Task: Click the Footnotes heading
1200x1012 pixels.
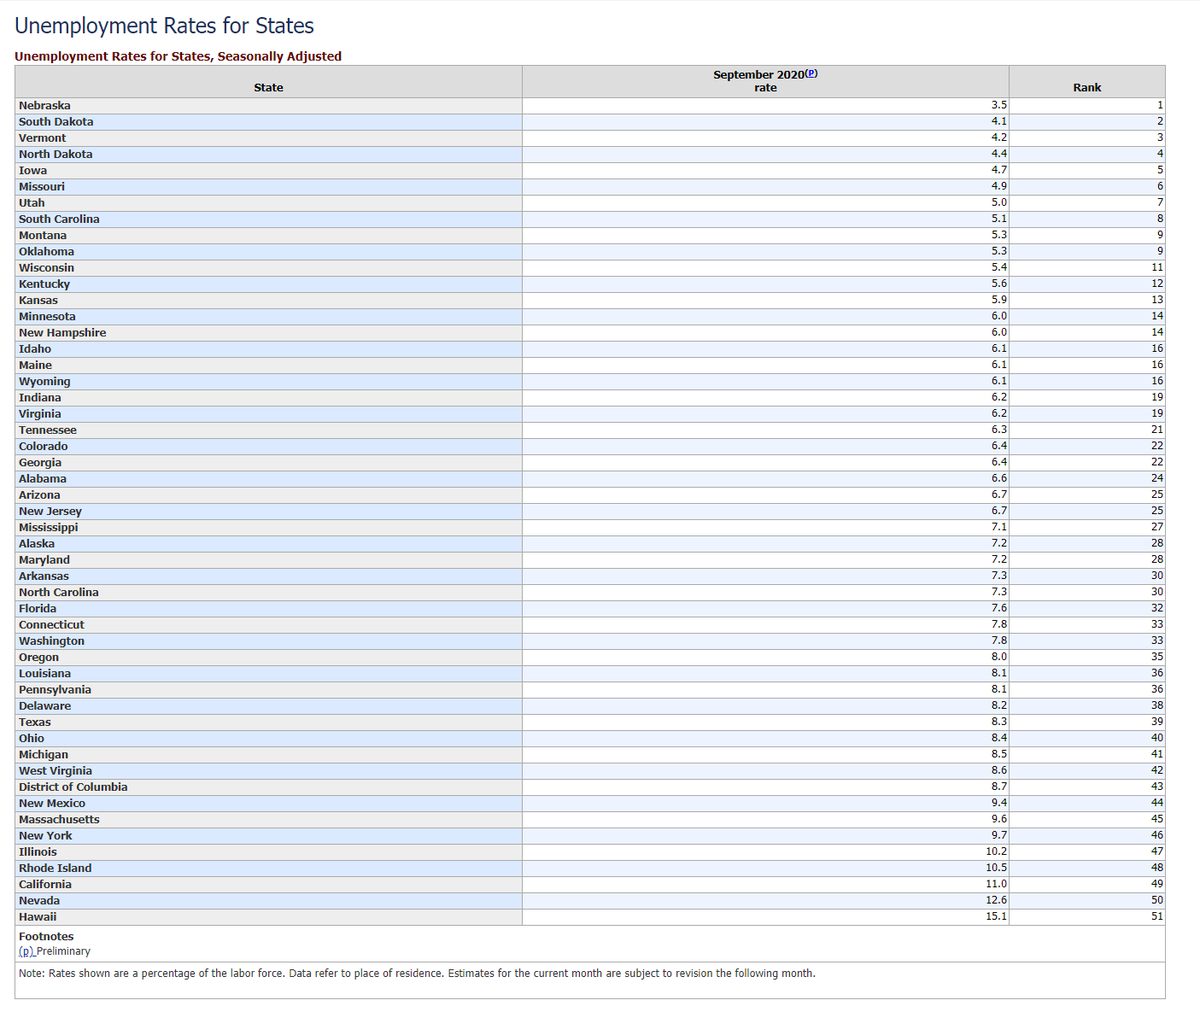Action: [x=46, y=936]
